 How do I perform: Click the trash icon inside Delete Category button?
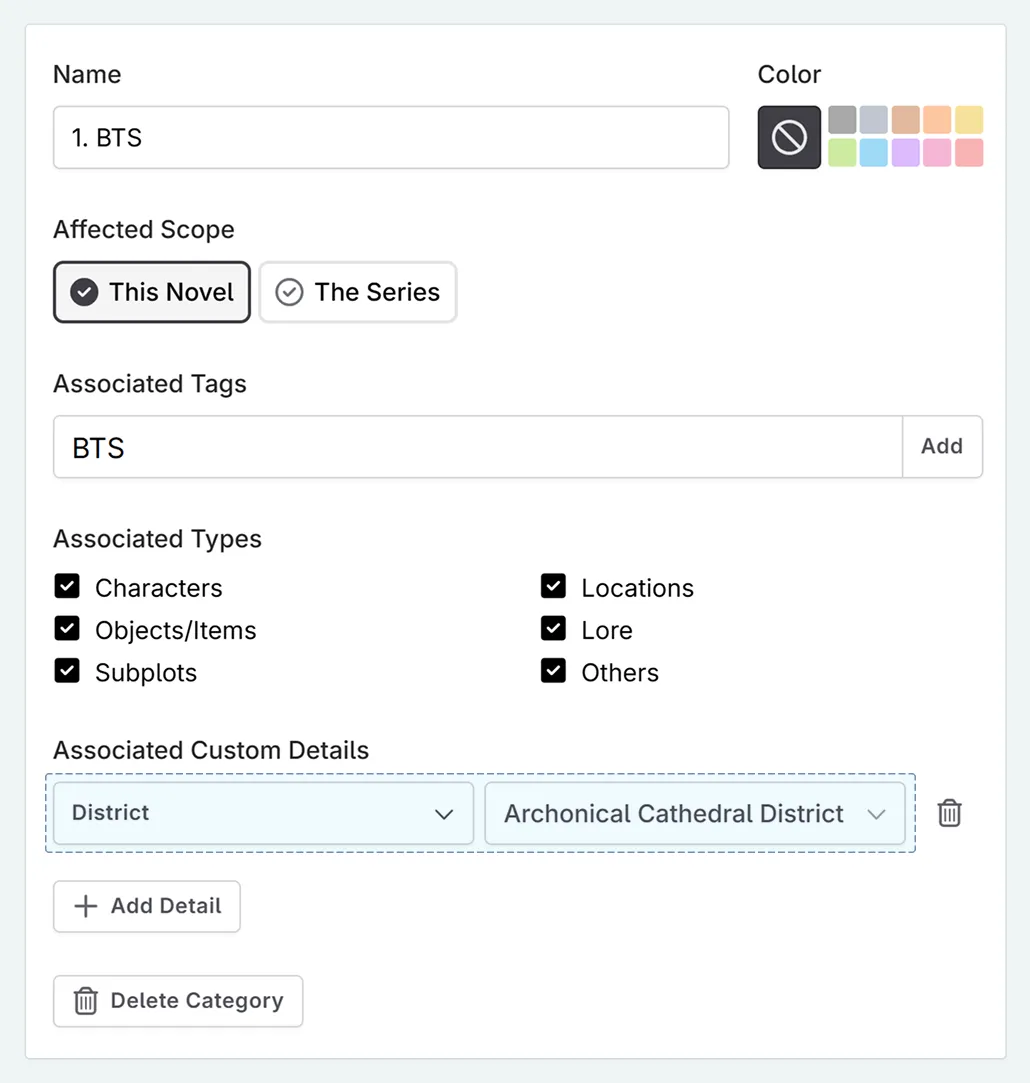pyautogui.click(x=85, y=1001)
